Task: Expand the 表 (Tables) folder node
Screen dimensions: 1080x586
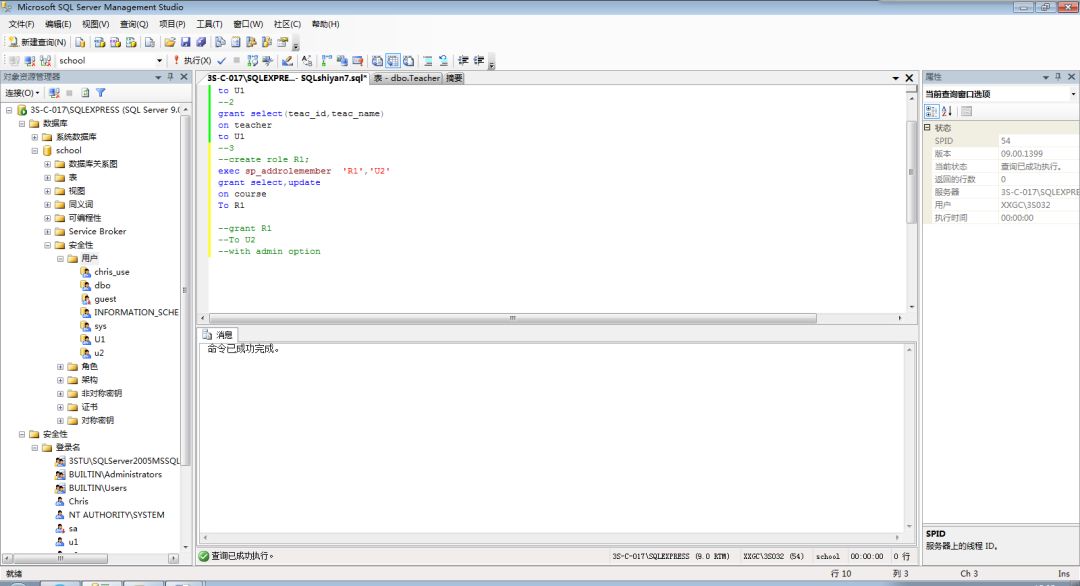Action: [48, 177]
